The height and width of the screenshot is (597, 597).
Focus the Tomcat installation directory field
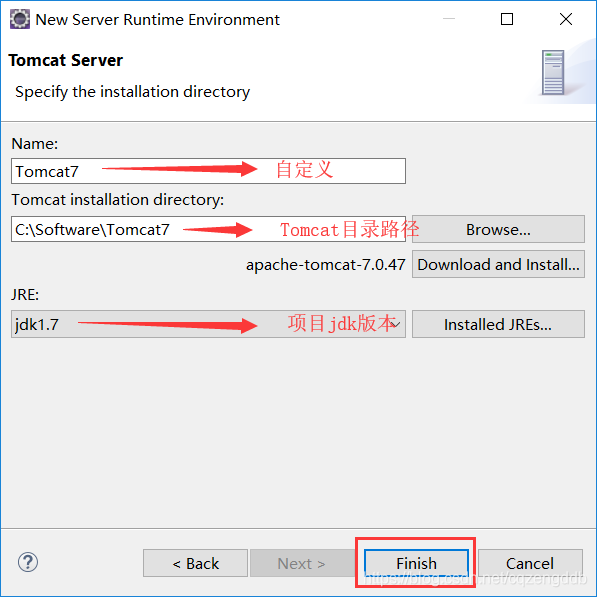208,229
